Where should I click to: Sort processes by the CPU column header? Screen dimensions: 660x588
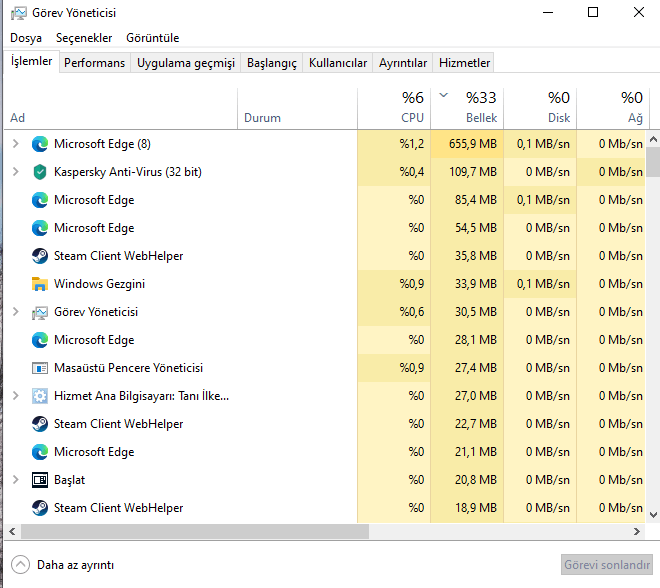point(412,118)
